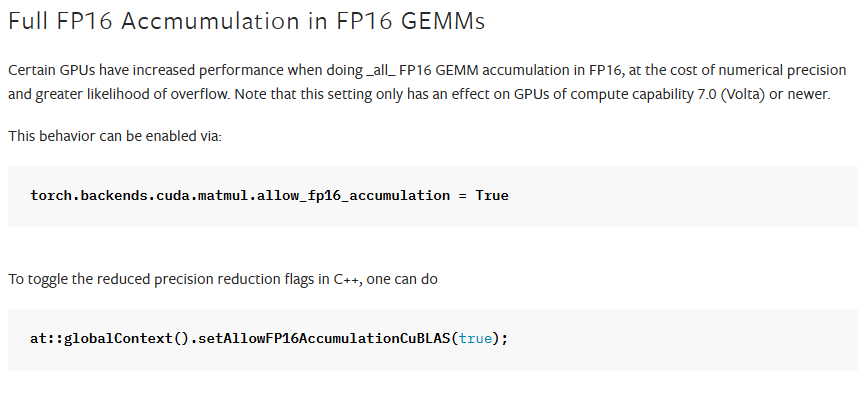Screen dimensions: 861x394
Task: Click "setAllowFP16AccumulationCuBLAS" in the C++ snippet
Action: (x=324, y=339)
